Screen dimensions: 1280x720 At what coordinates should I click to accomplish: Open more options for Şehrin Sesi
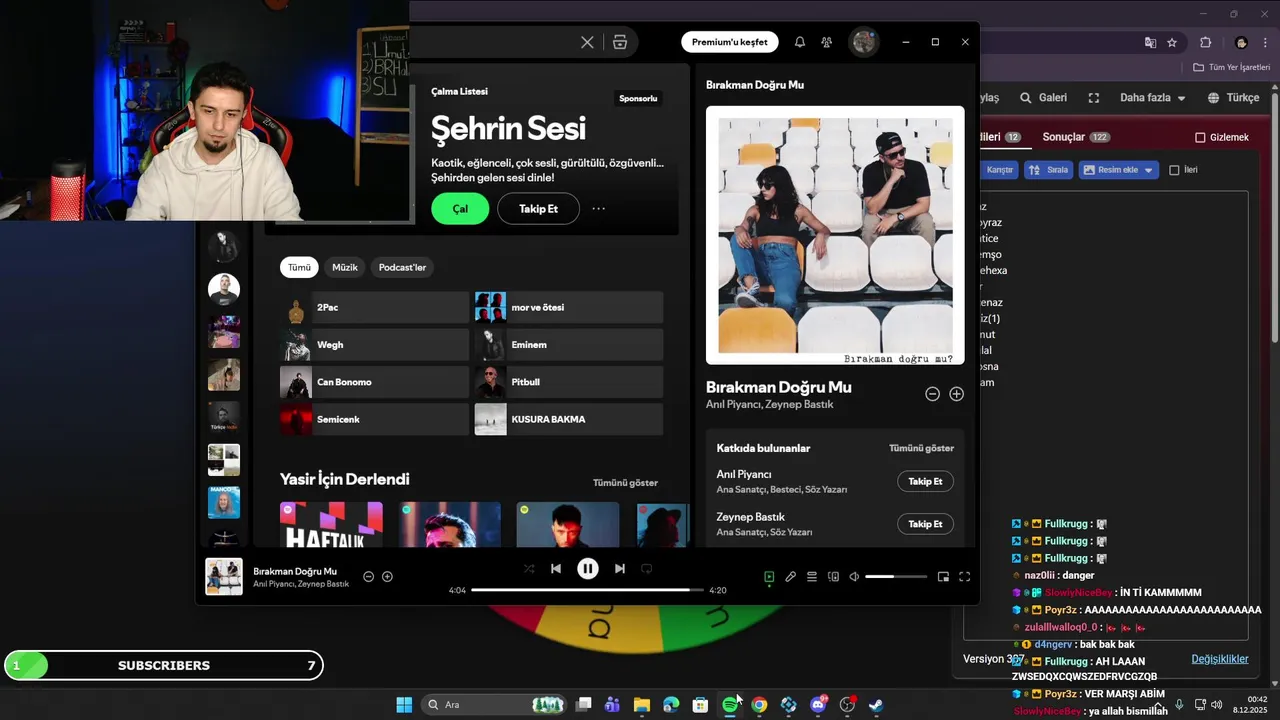[598, 209]
